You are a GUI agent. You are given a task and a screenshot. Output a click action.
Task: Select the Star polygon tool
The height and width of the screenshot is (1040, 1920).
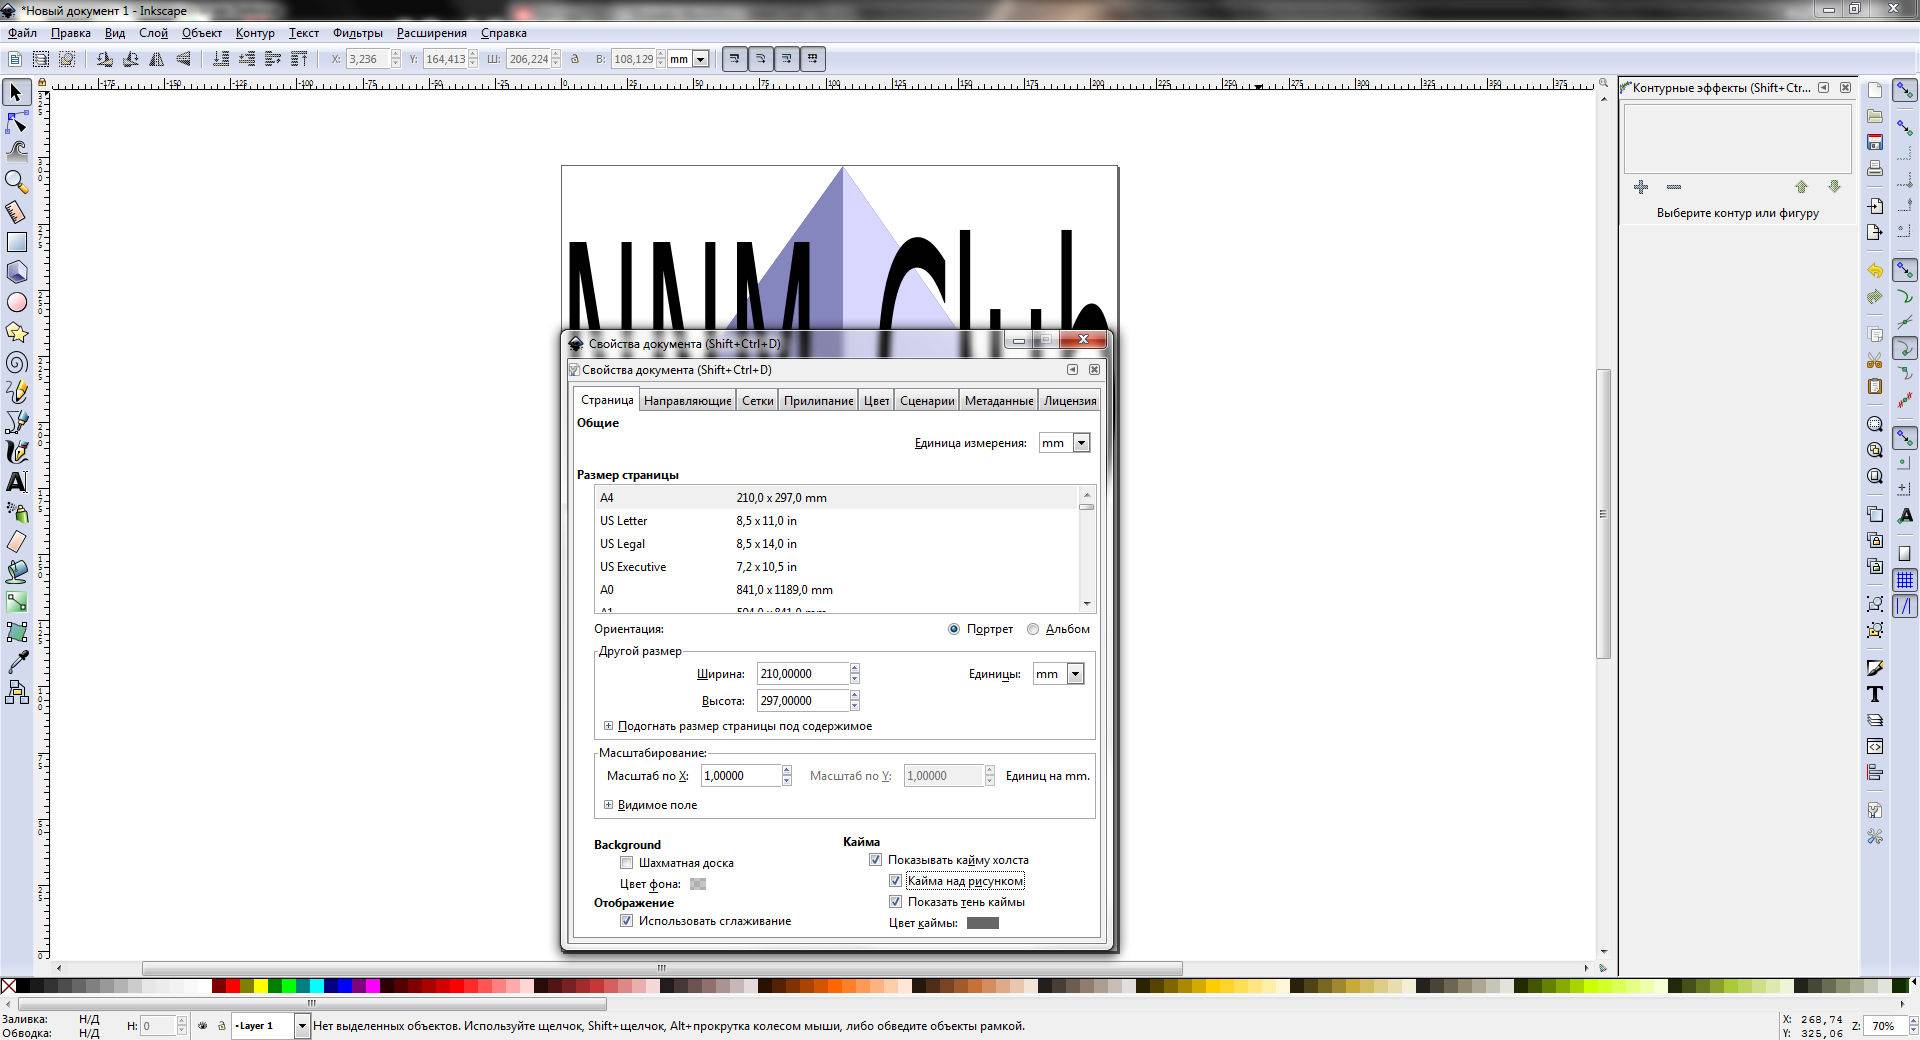[16, 332]
